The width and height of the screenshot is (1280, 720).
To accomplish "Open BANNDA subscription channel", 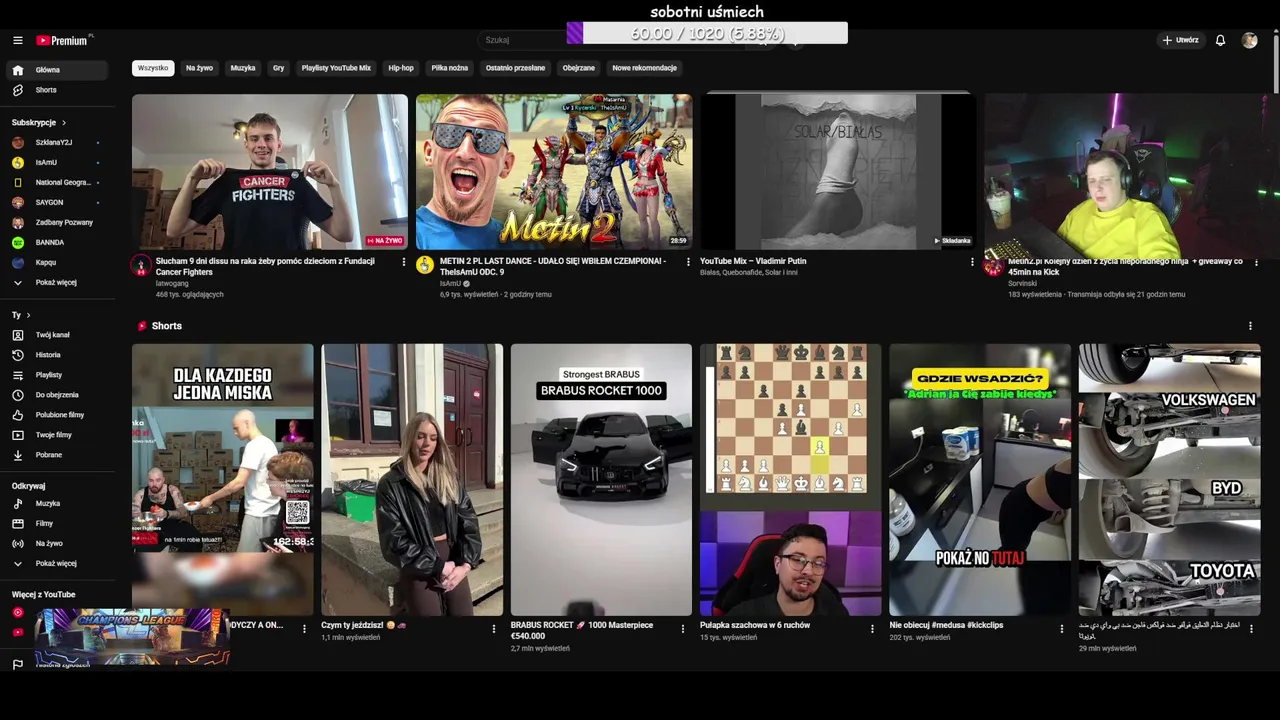I will pos(56,242).
